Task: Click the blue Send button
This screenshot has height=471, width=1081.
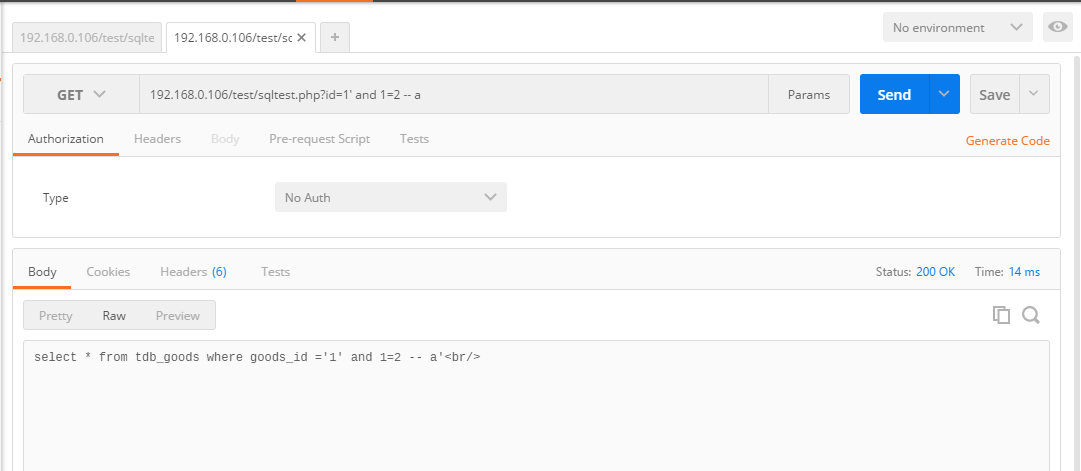Action: (894, 94)
